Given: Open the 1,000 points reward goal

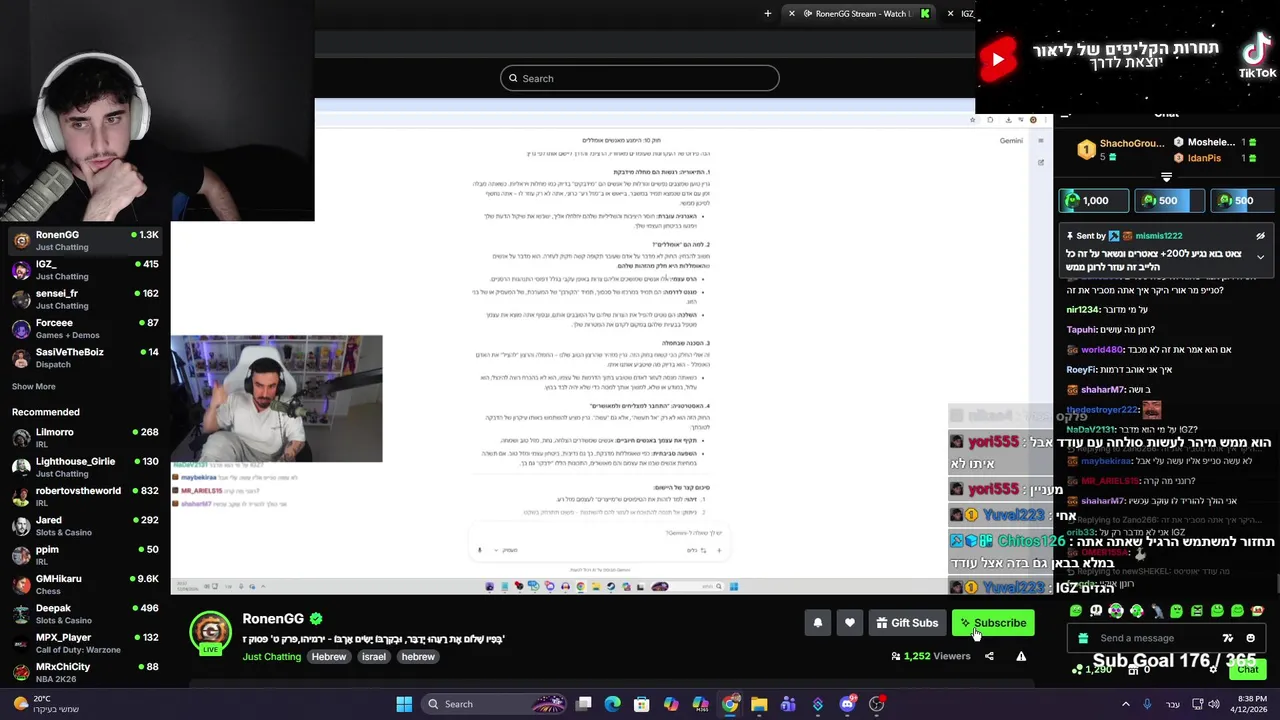Looking at the screenshot, I should pos(1094,200).
